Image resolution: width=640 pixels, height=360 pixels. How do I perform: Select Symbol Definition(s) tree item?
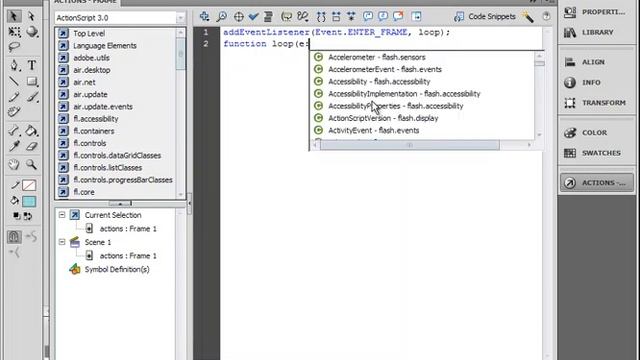[117, 269]
